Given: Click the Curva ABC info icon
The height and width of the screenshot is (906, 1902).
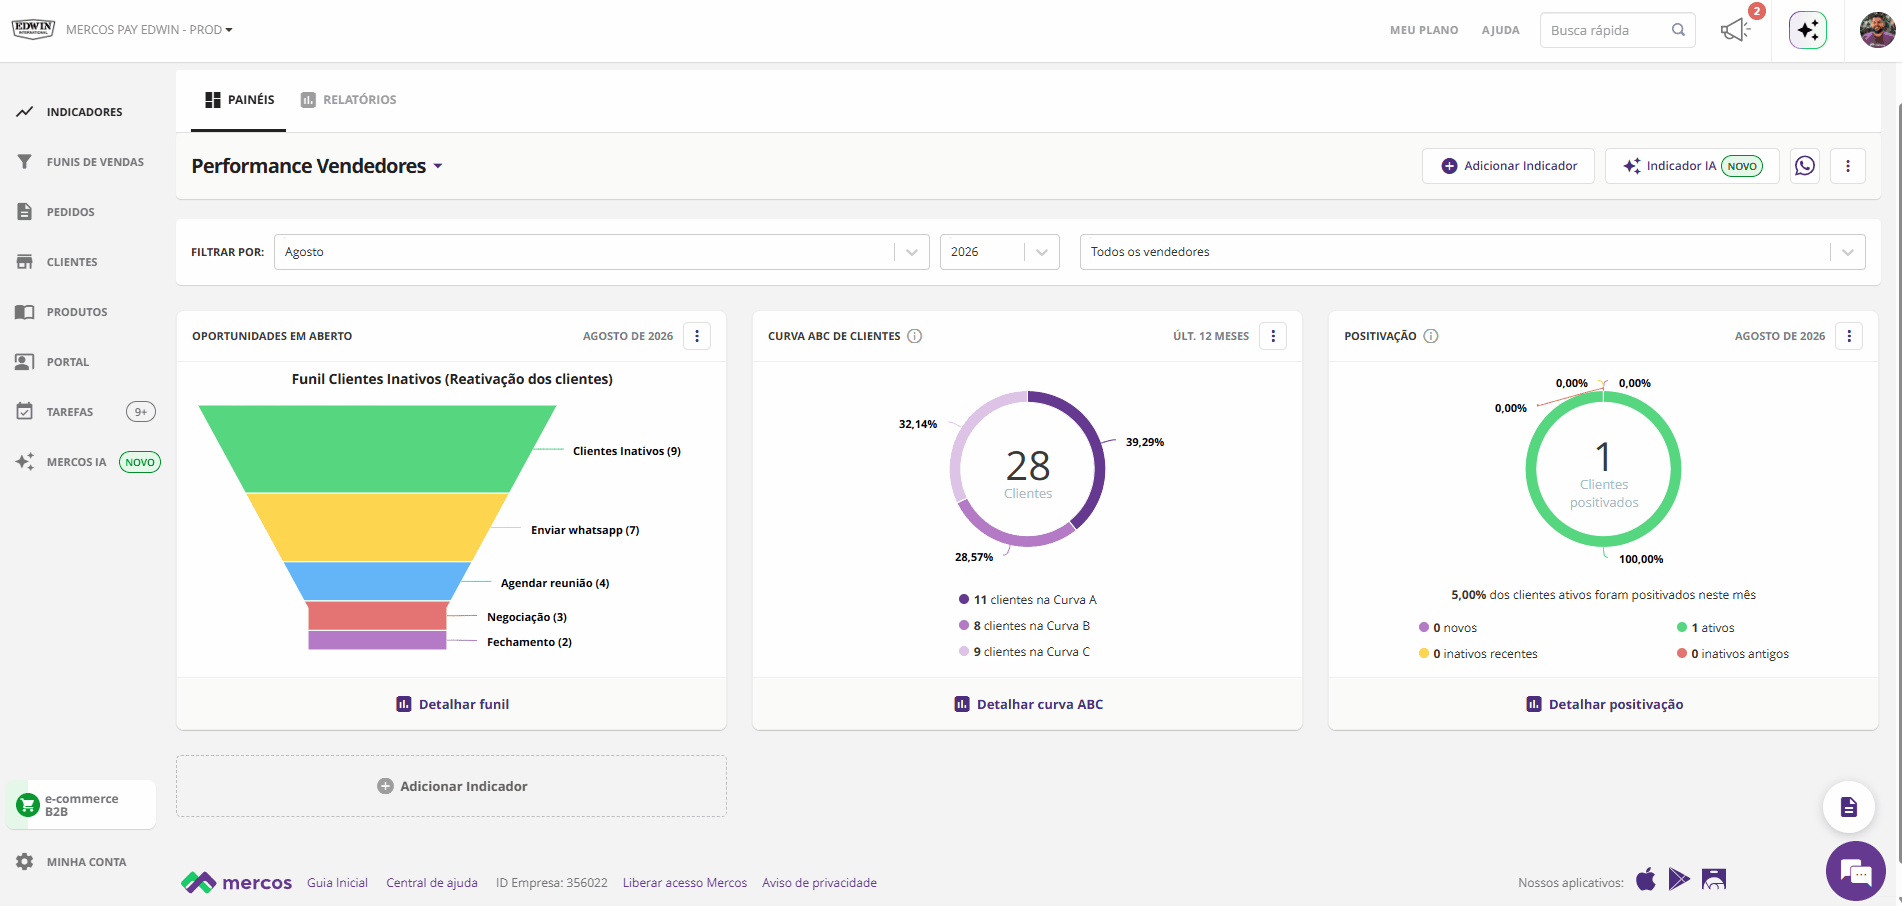Looking at the screenshot, I should [x=915, y=336].
